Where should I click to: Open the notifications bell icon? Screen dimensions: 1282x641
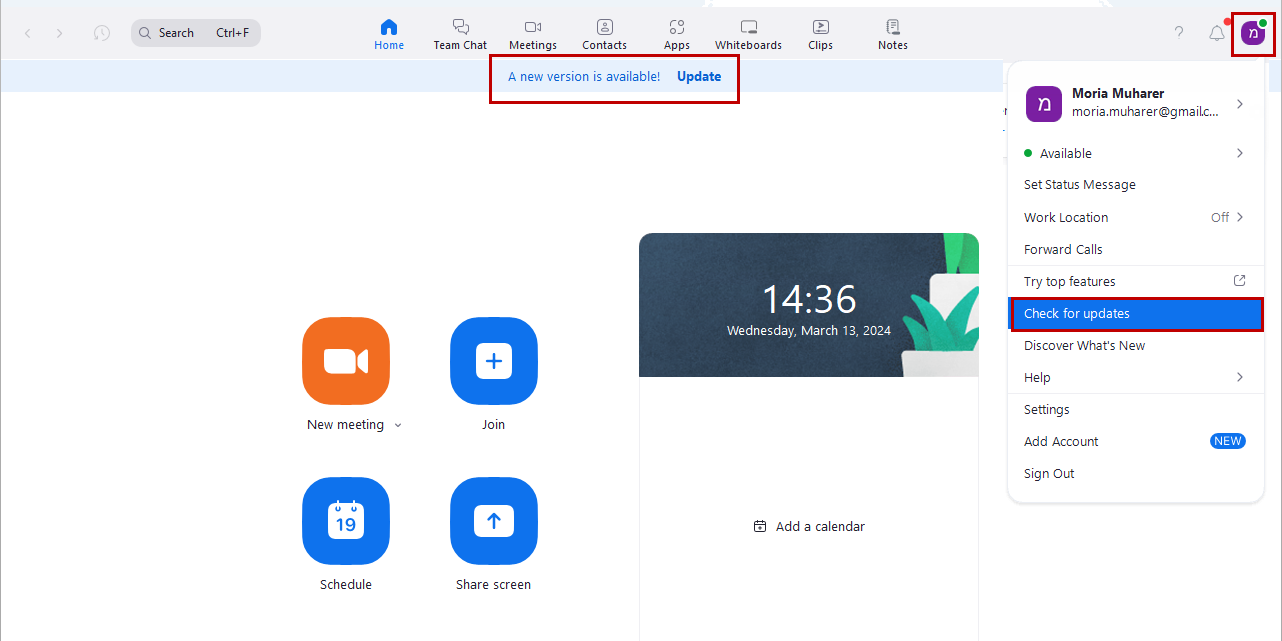point(1216,33)
